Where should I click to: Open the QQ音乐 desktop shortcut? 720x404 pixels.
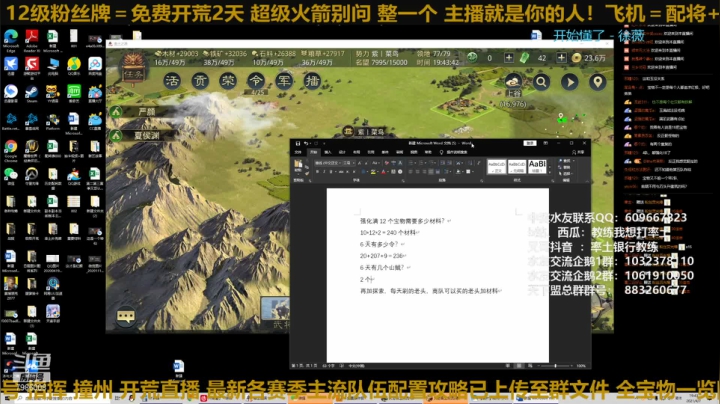tap(74, 66)
